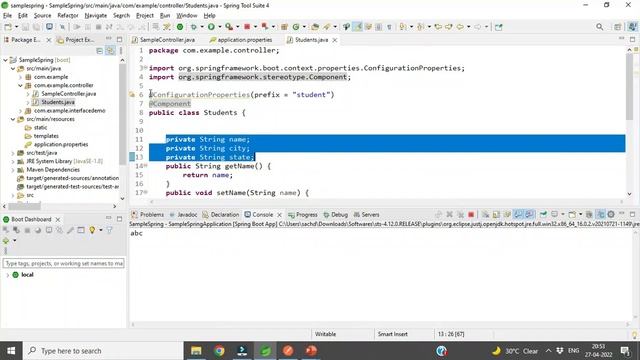
Task: Click Remove Launch icon in Console
Action: tap(449, 215)
